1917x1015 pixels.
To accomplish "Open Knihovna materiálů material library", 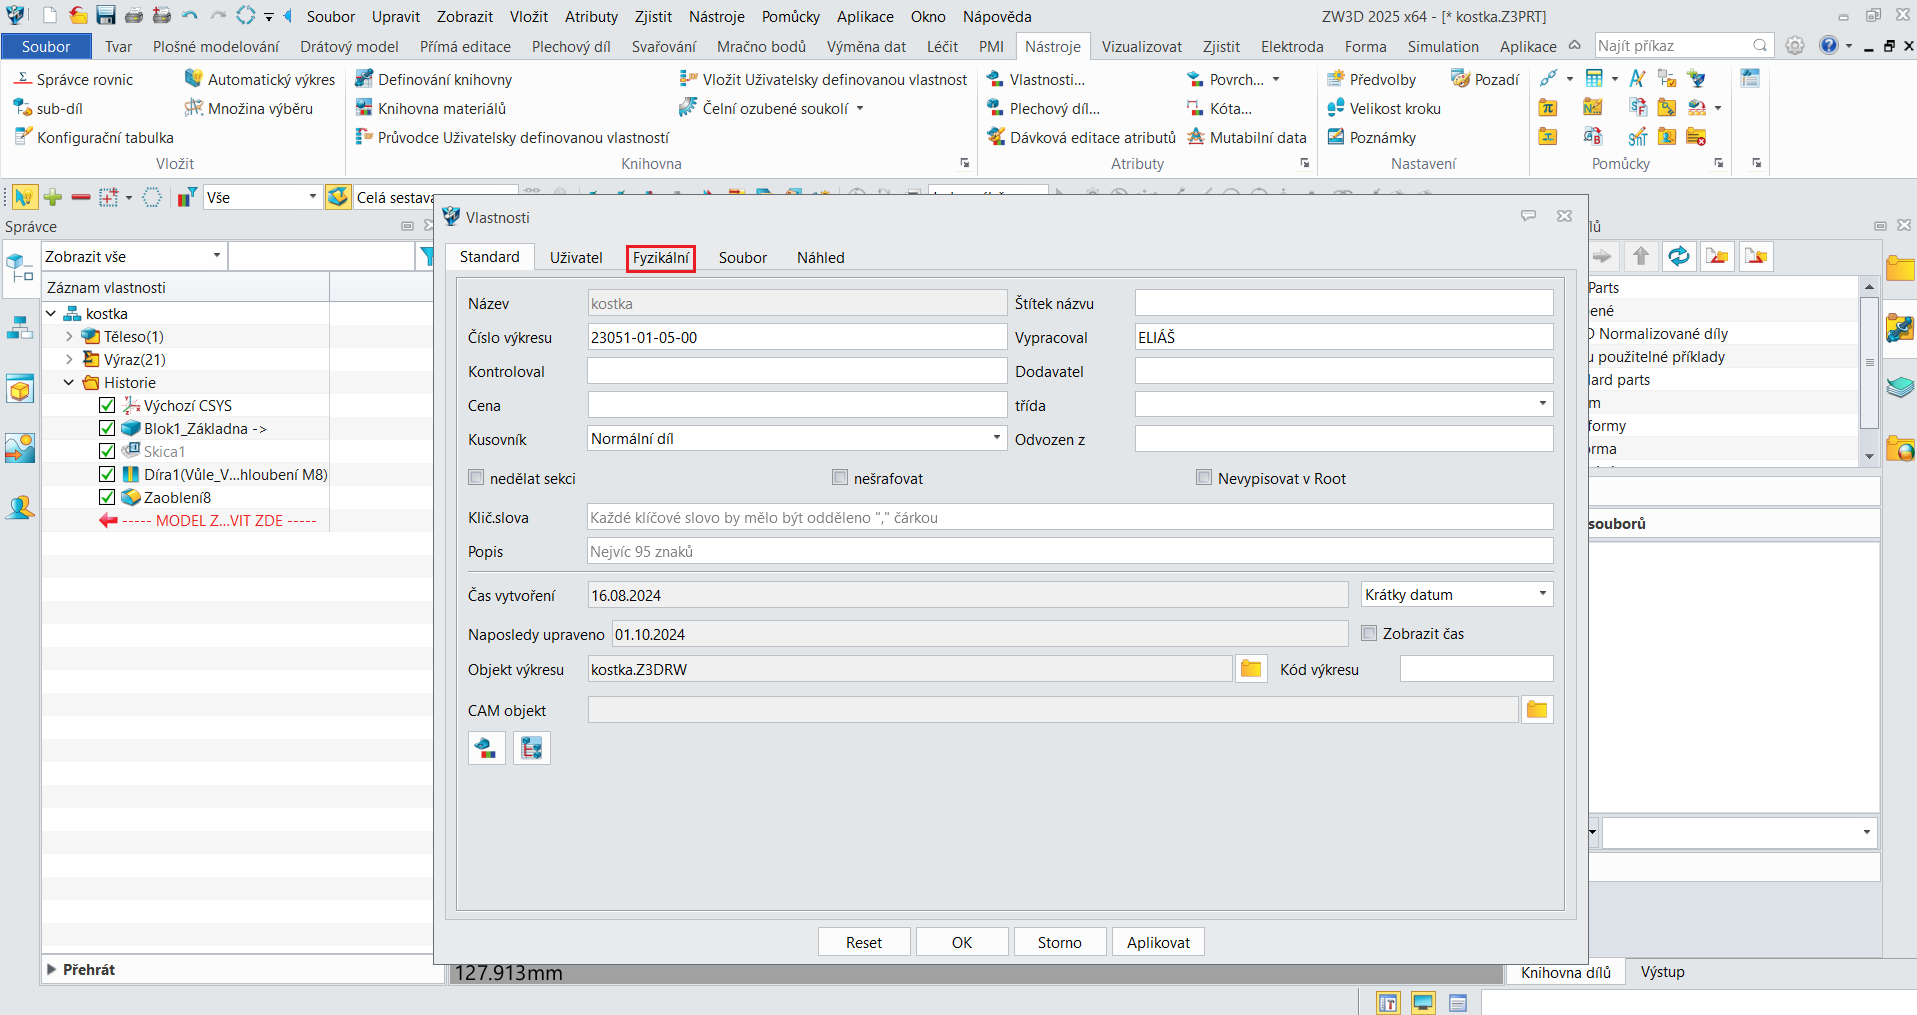I will [x=431, y=109].
